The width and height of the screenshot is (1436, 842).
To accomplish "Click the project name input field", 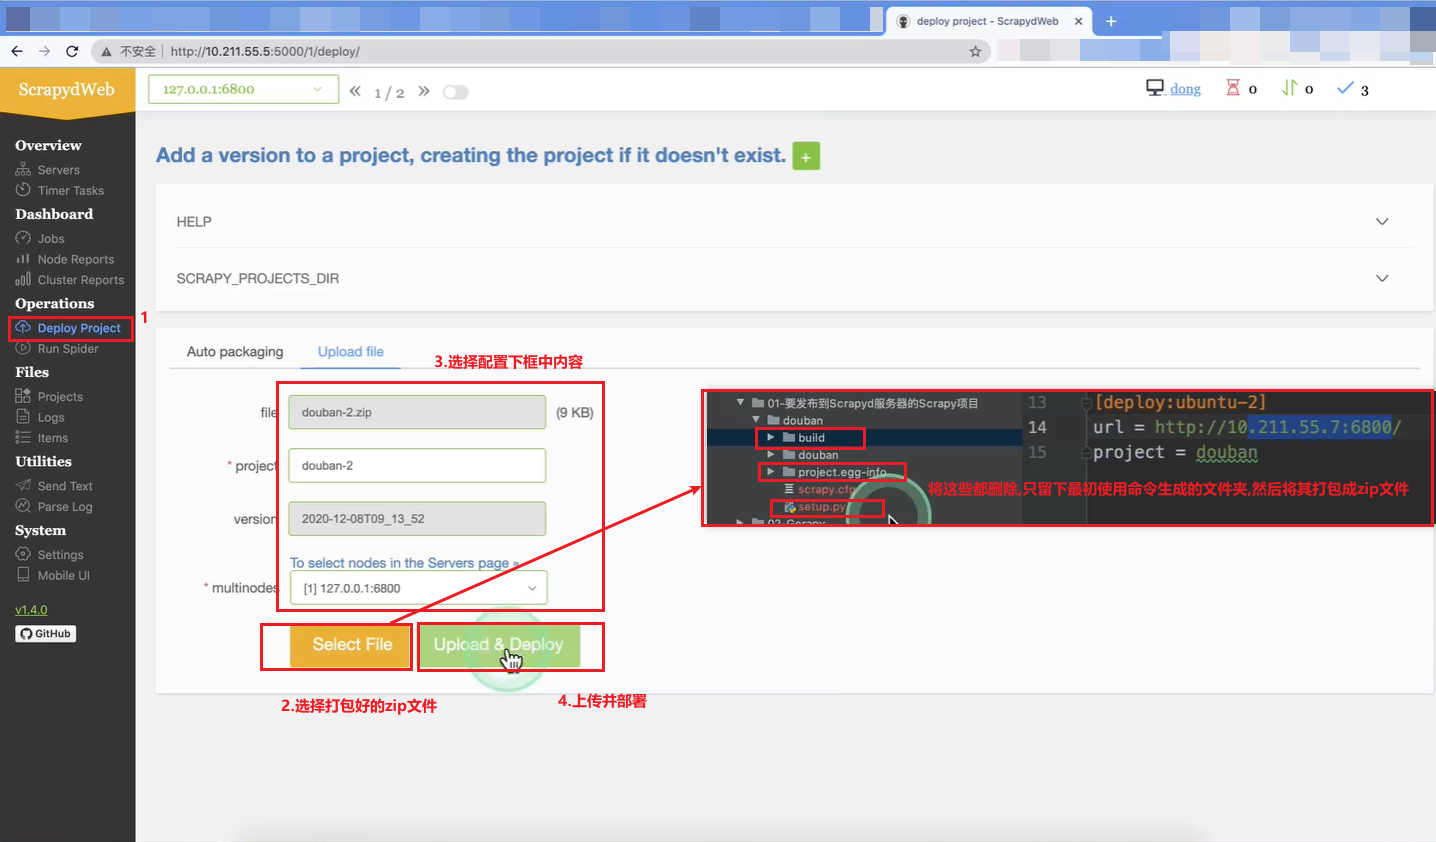I will 417,466.
